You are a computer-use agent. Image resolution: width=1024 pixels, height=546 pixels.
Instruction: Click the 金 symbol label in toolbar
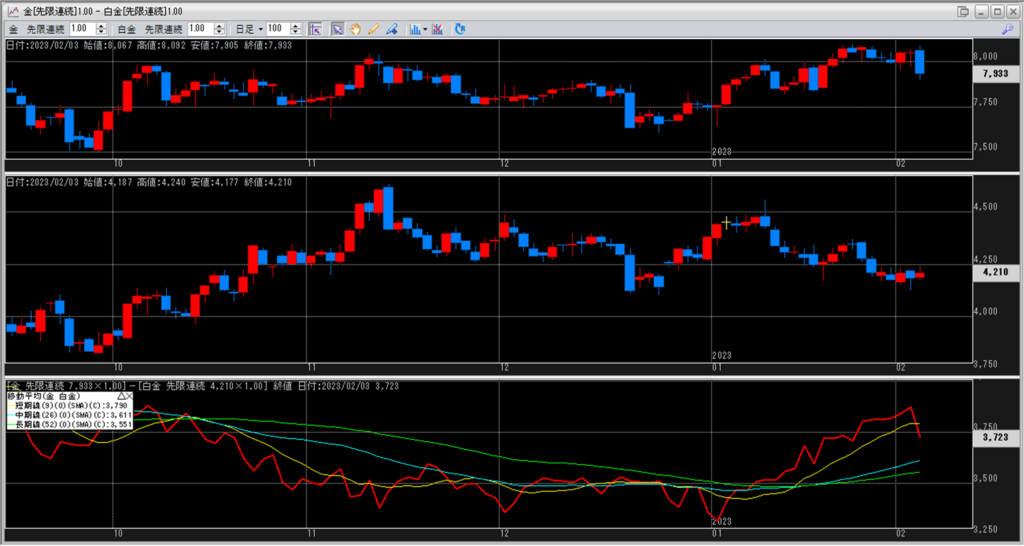coord(13,29)
